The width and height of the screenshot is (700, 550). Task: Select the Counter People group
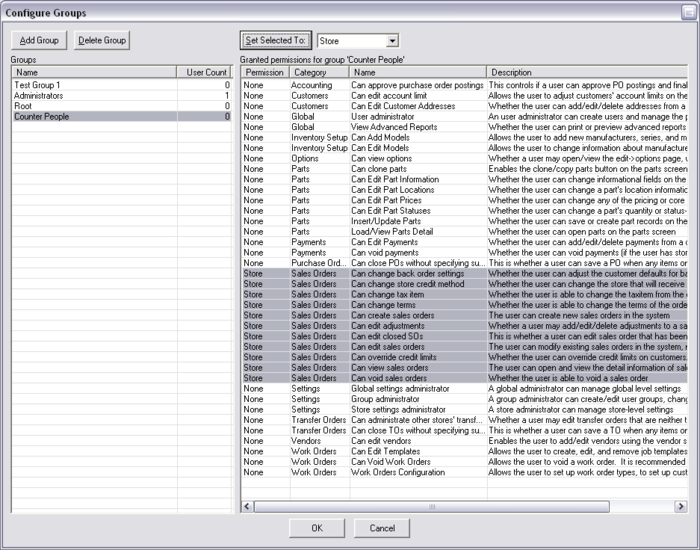click(x=42, y=117)
